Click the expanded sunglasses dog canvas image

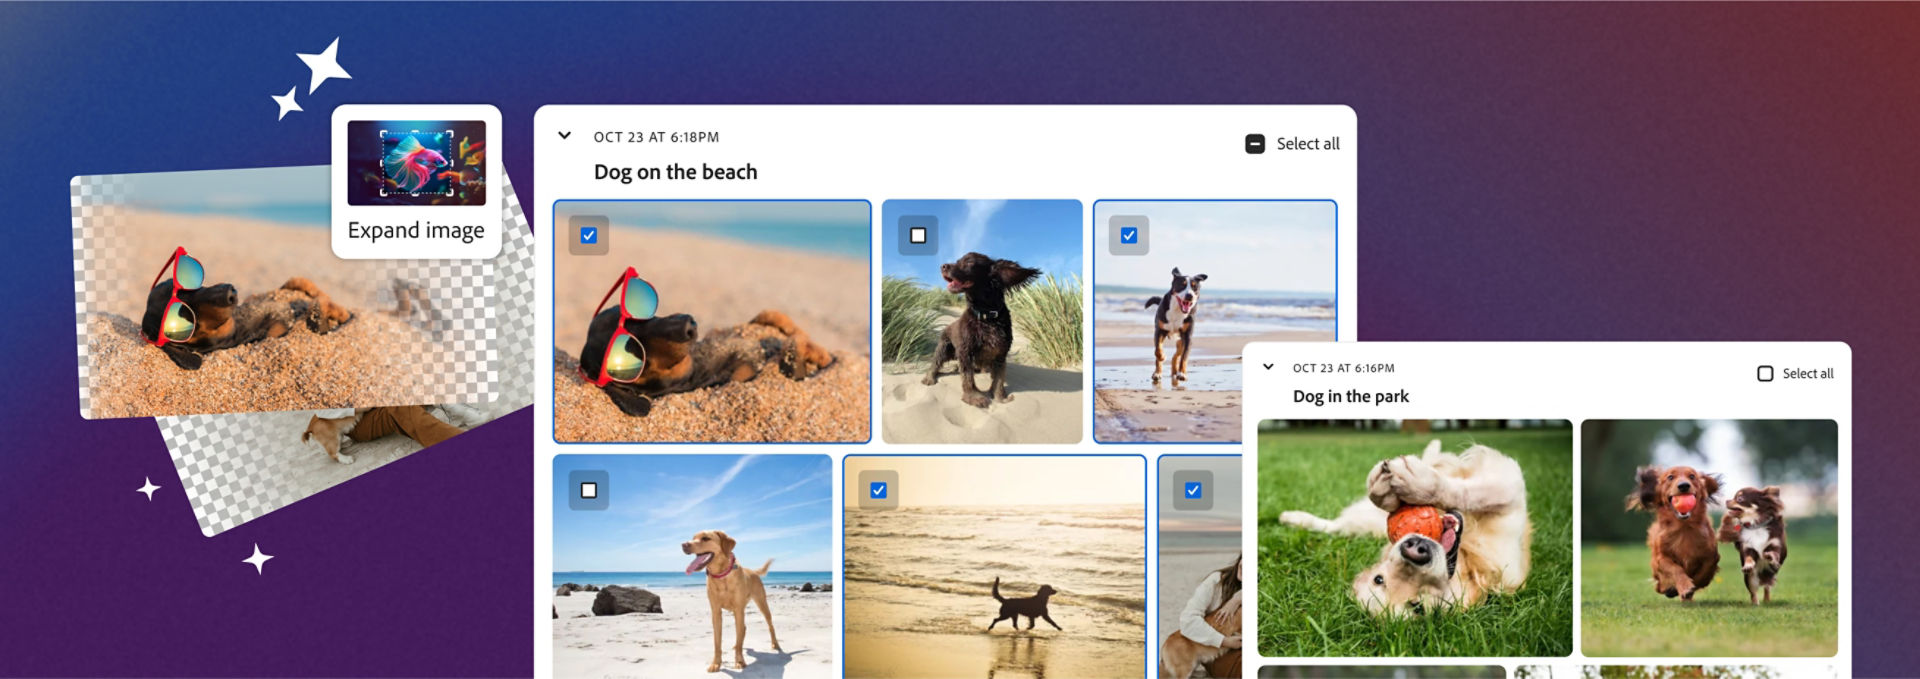285,292
